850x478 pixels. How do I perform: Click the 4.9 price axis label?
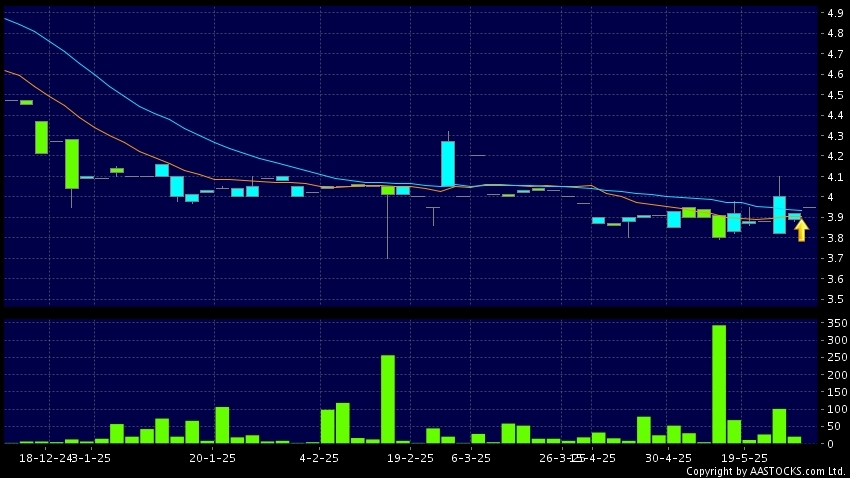835,13
